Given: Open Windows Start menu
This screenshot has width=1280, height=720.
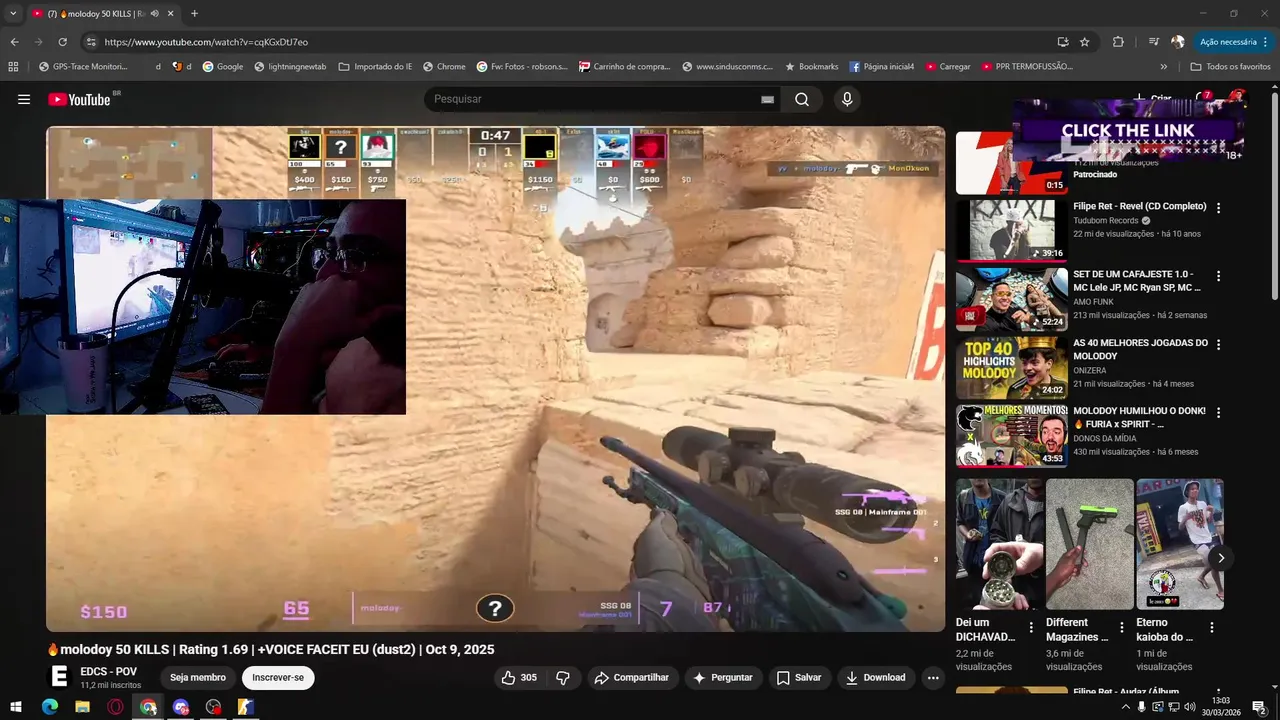Looking at the screenshot, I should 16,707.
